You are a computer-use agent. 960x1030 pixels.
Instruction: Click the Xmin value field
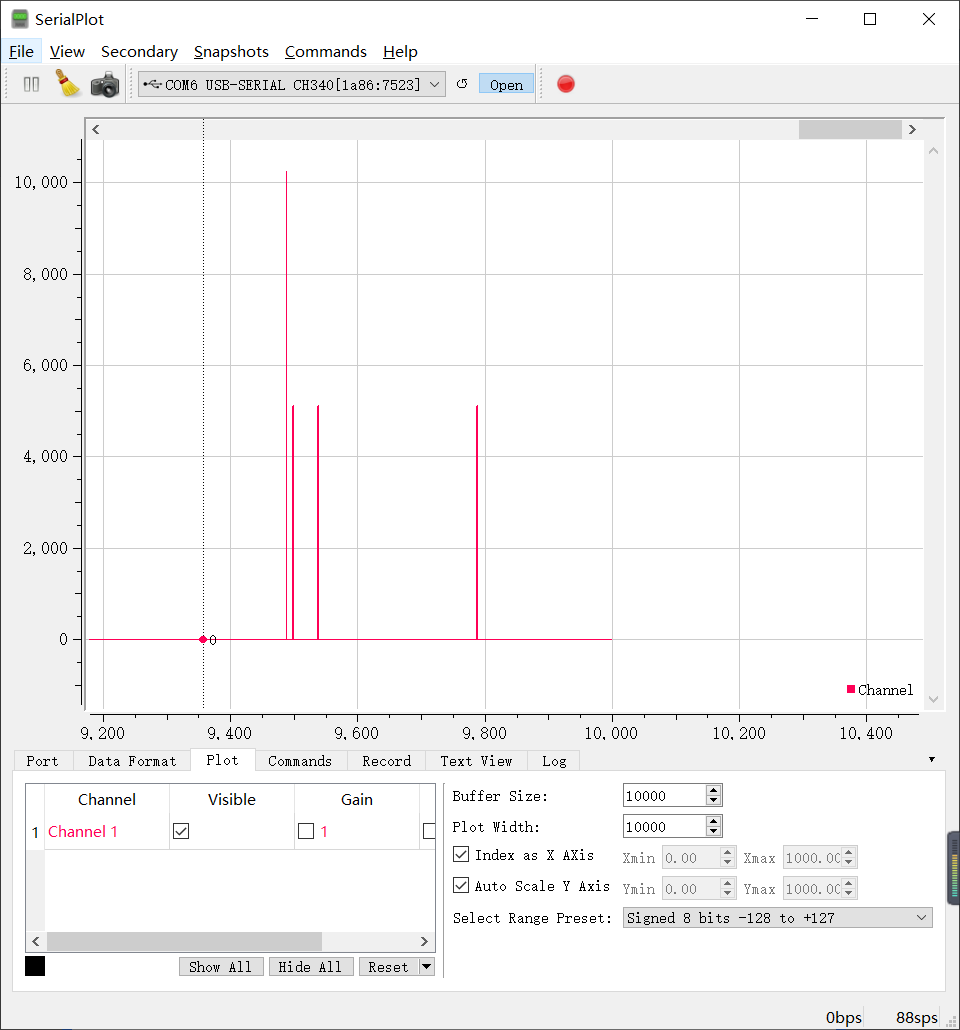pos(692,857)
